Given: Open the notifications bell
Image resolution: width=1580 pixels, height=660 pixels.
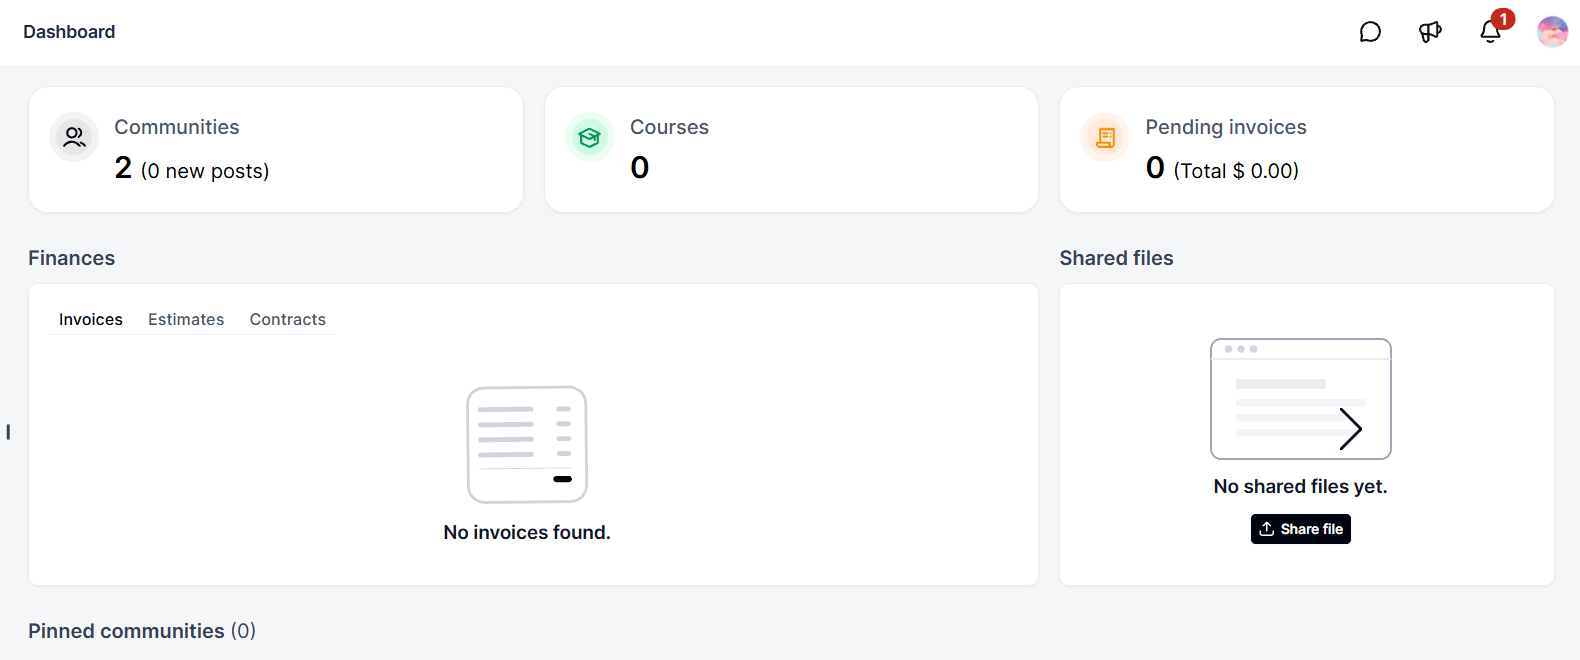Looking at the screenshot, I should point(1490,32).
